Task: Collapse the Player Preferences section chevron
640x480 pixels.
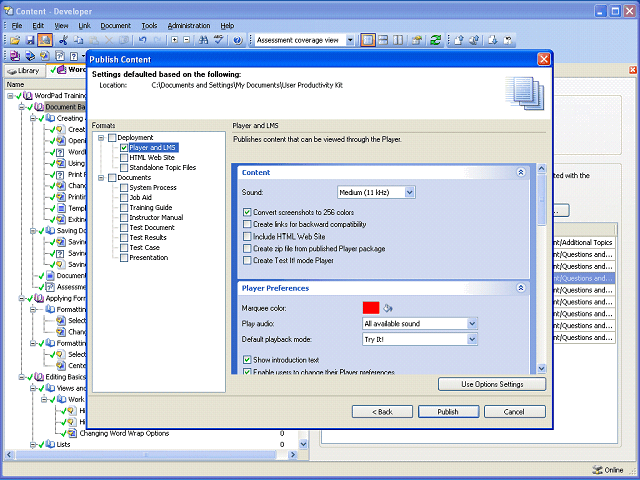Action: [x=520, y=288]
